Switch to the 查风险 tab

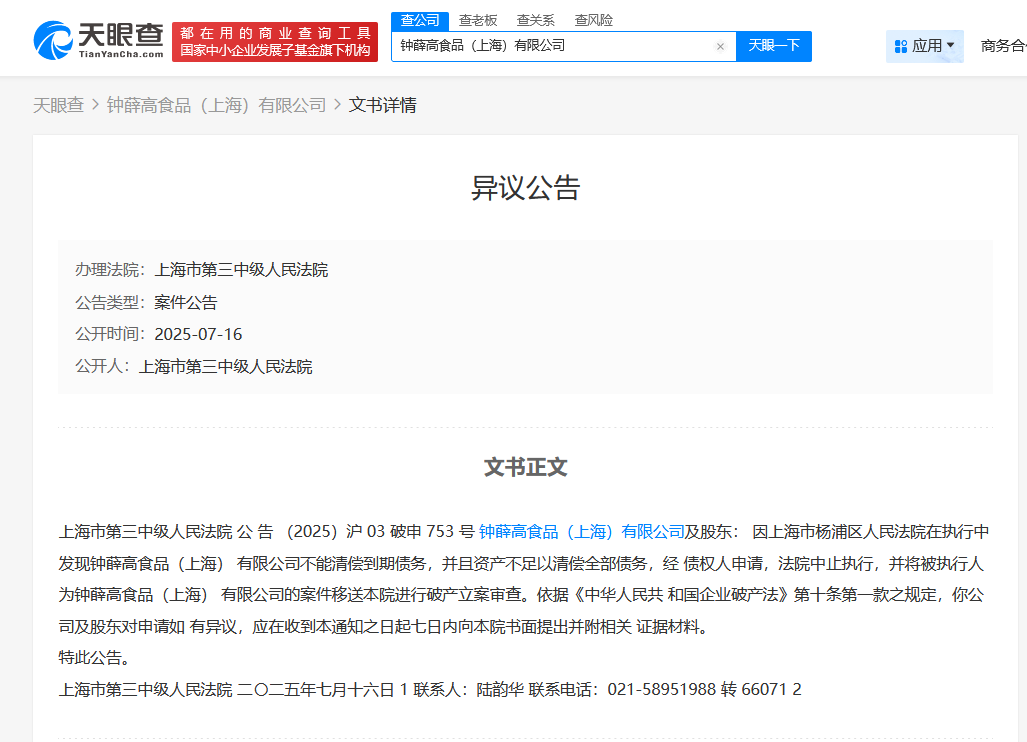point(594,20)
